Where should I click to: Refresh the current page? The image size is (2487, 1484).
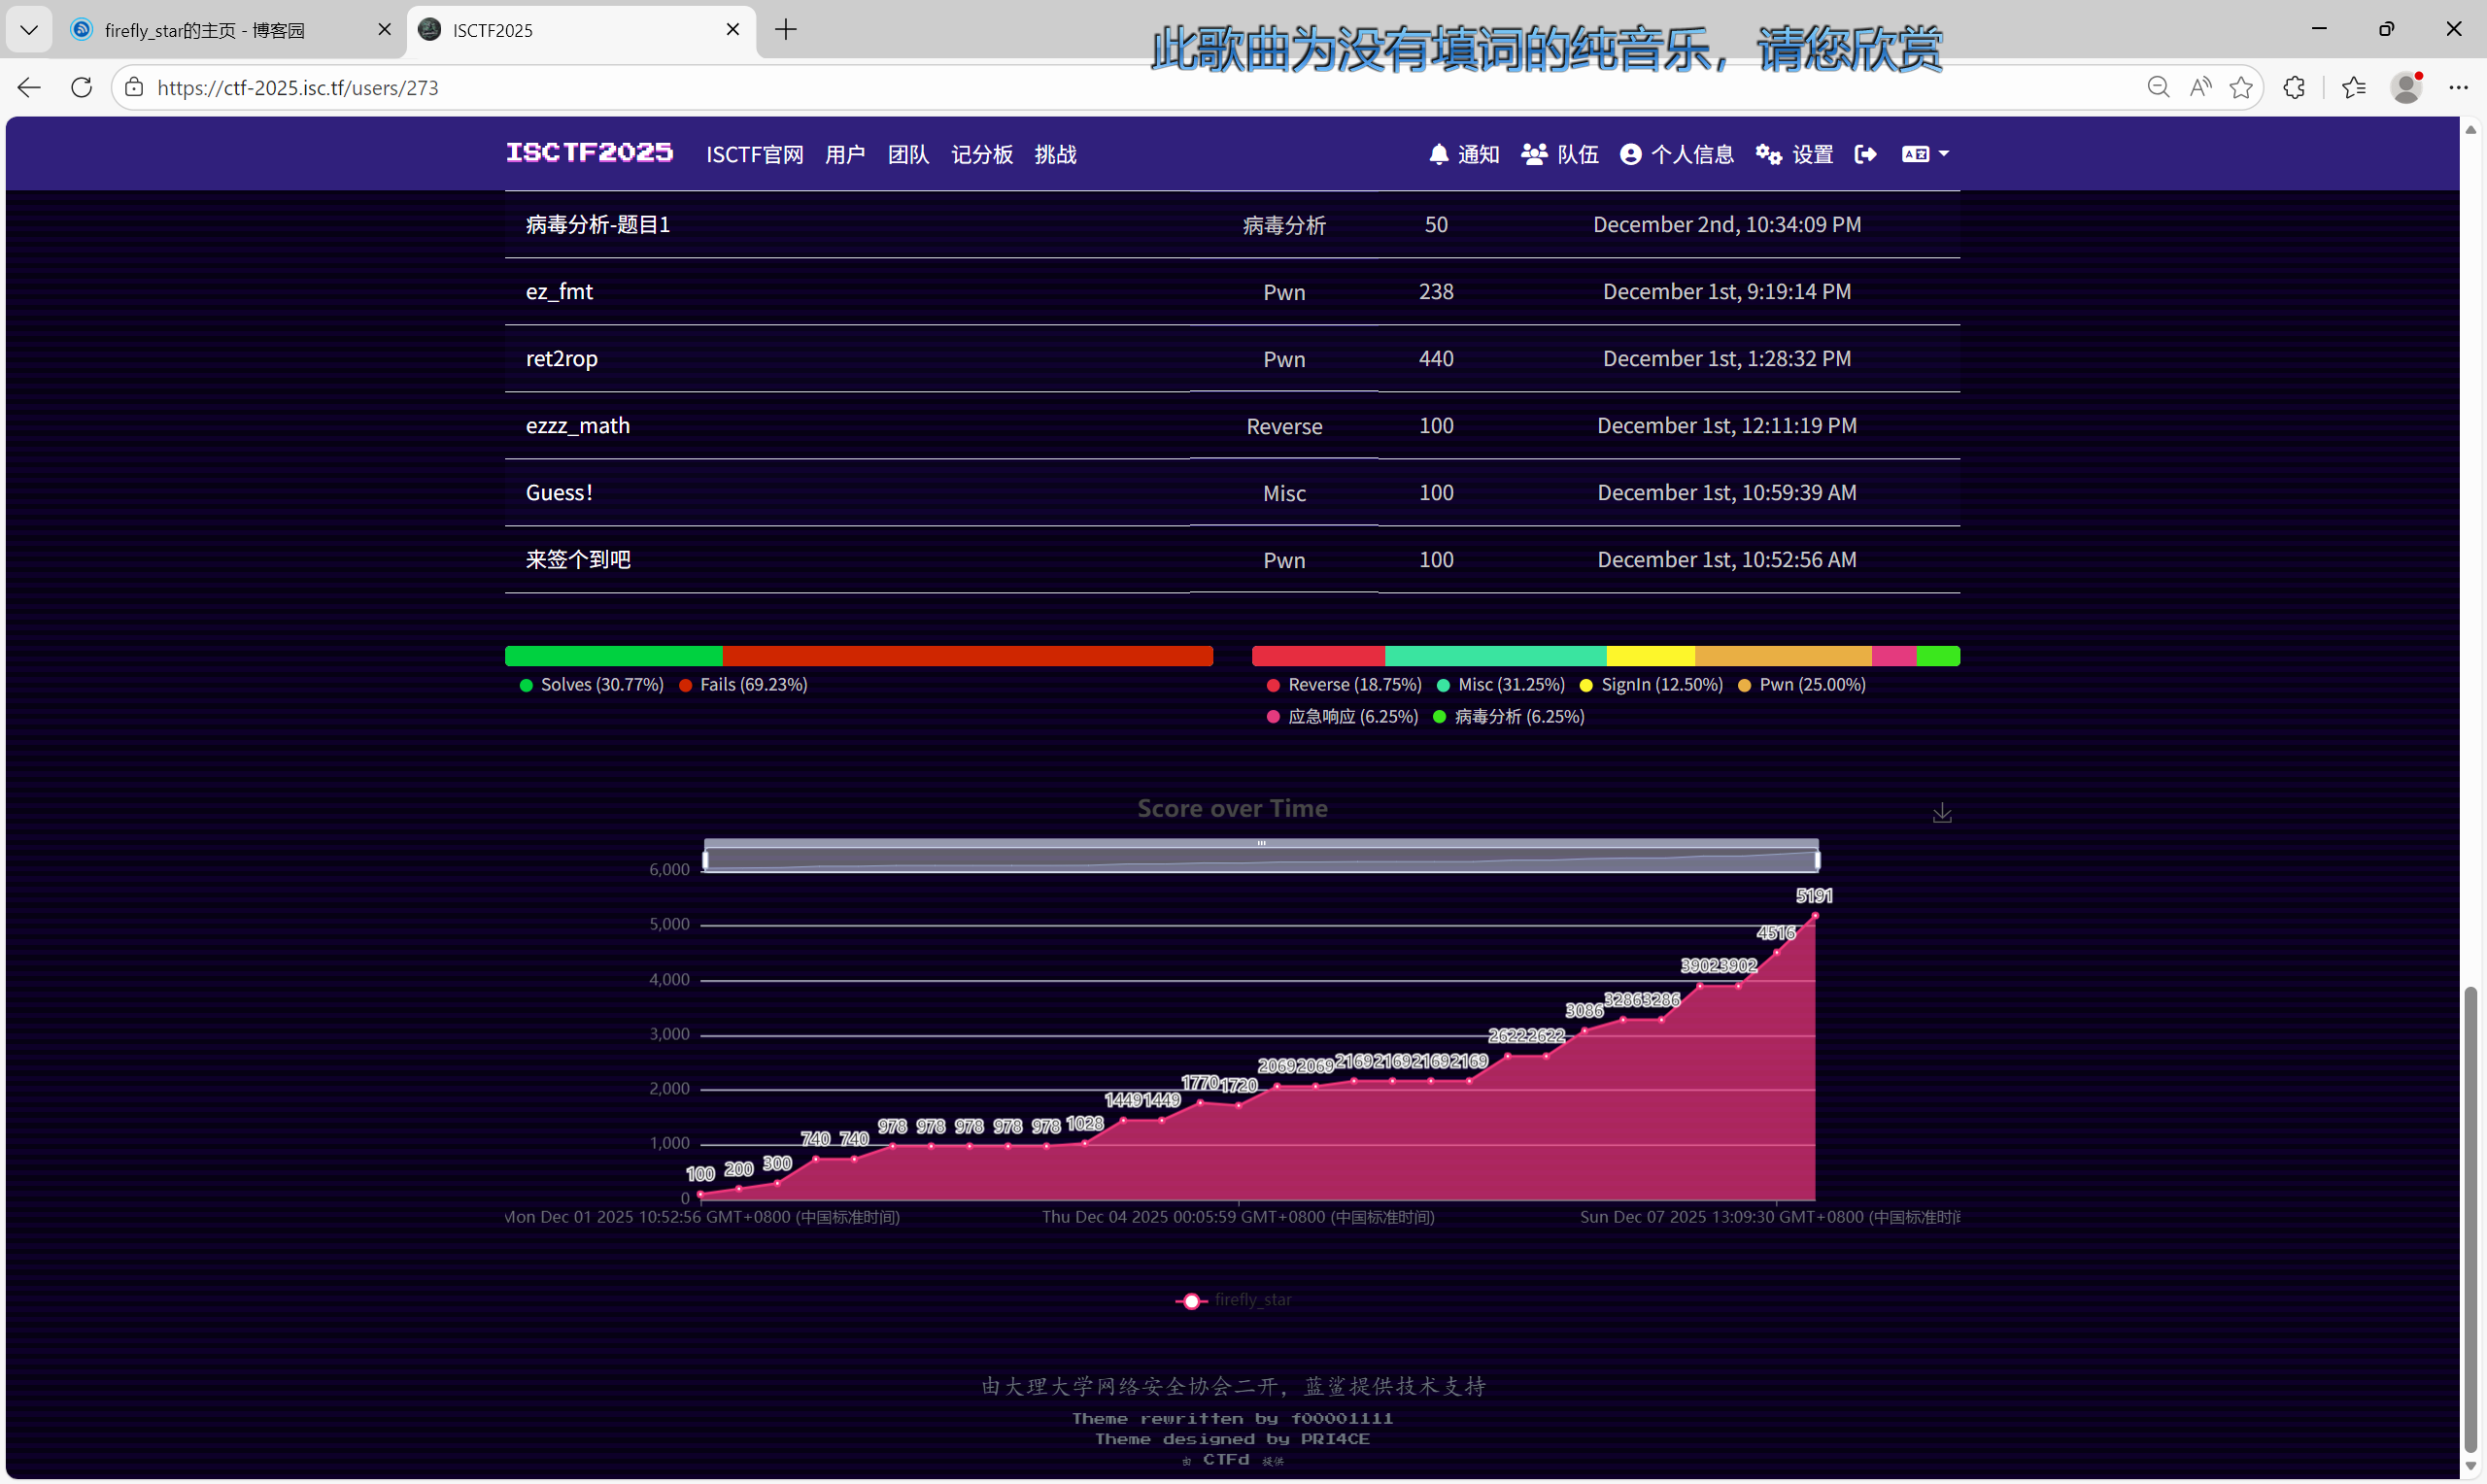tap(82, 87)
